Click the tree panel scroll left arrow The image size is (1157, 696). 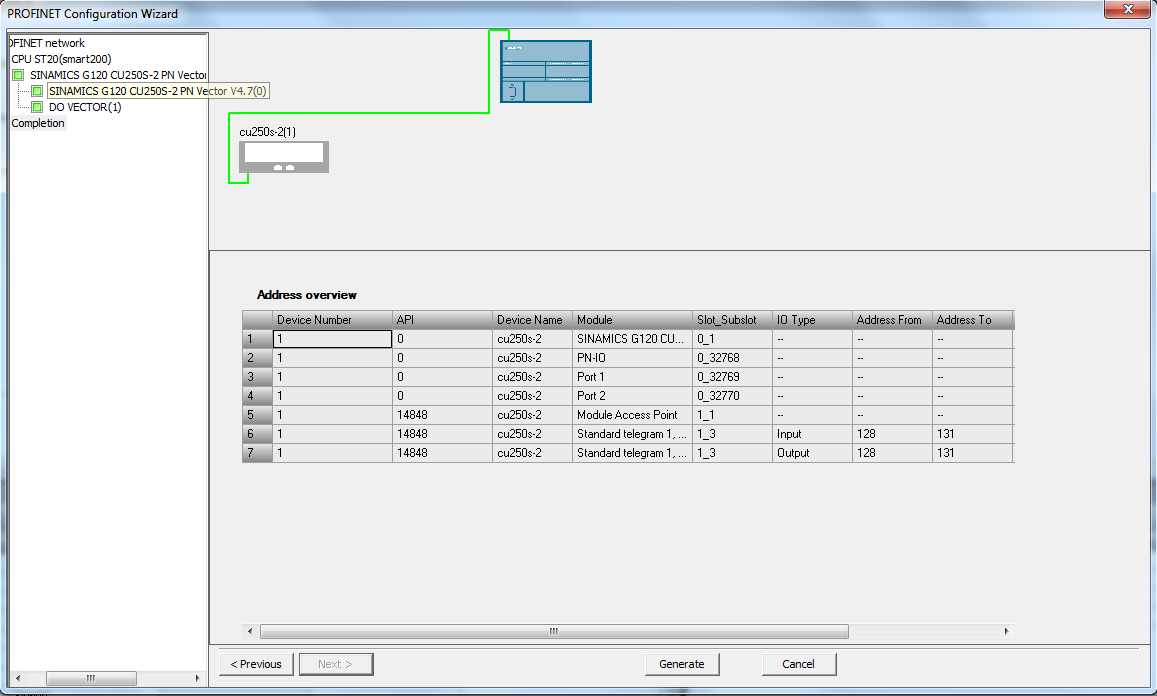click(x=18, y=678)
